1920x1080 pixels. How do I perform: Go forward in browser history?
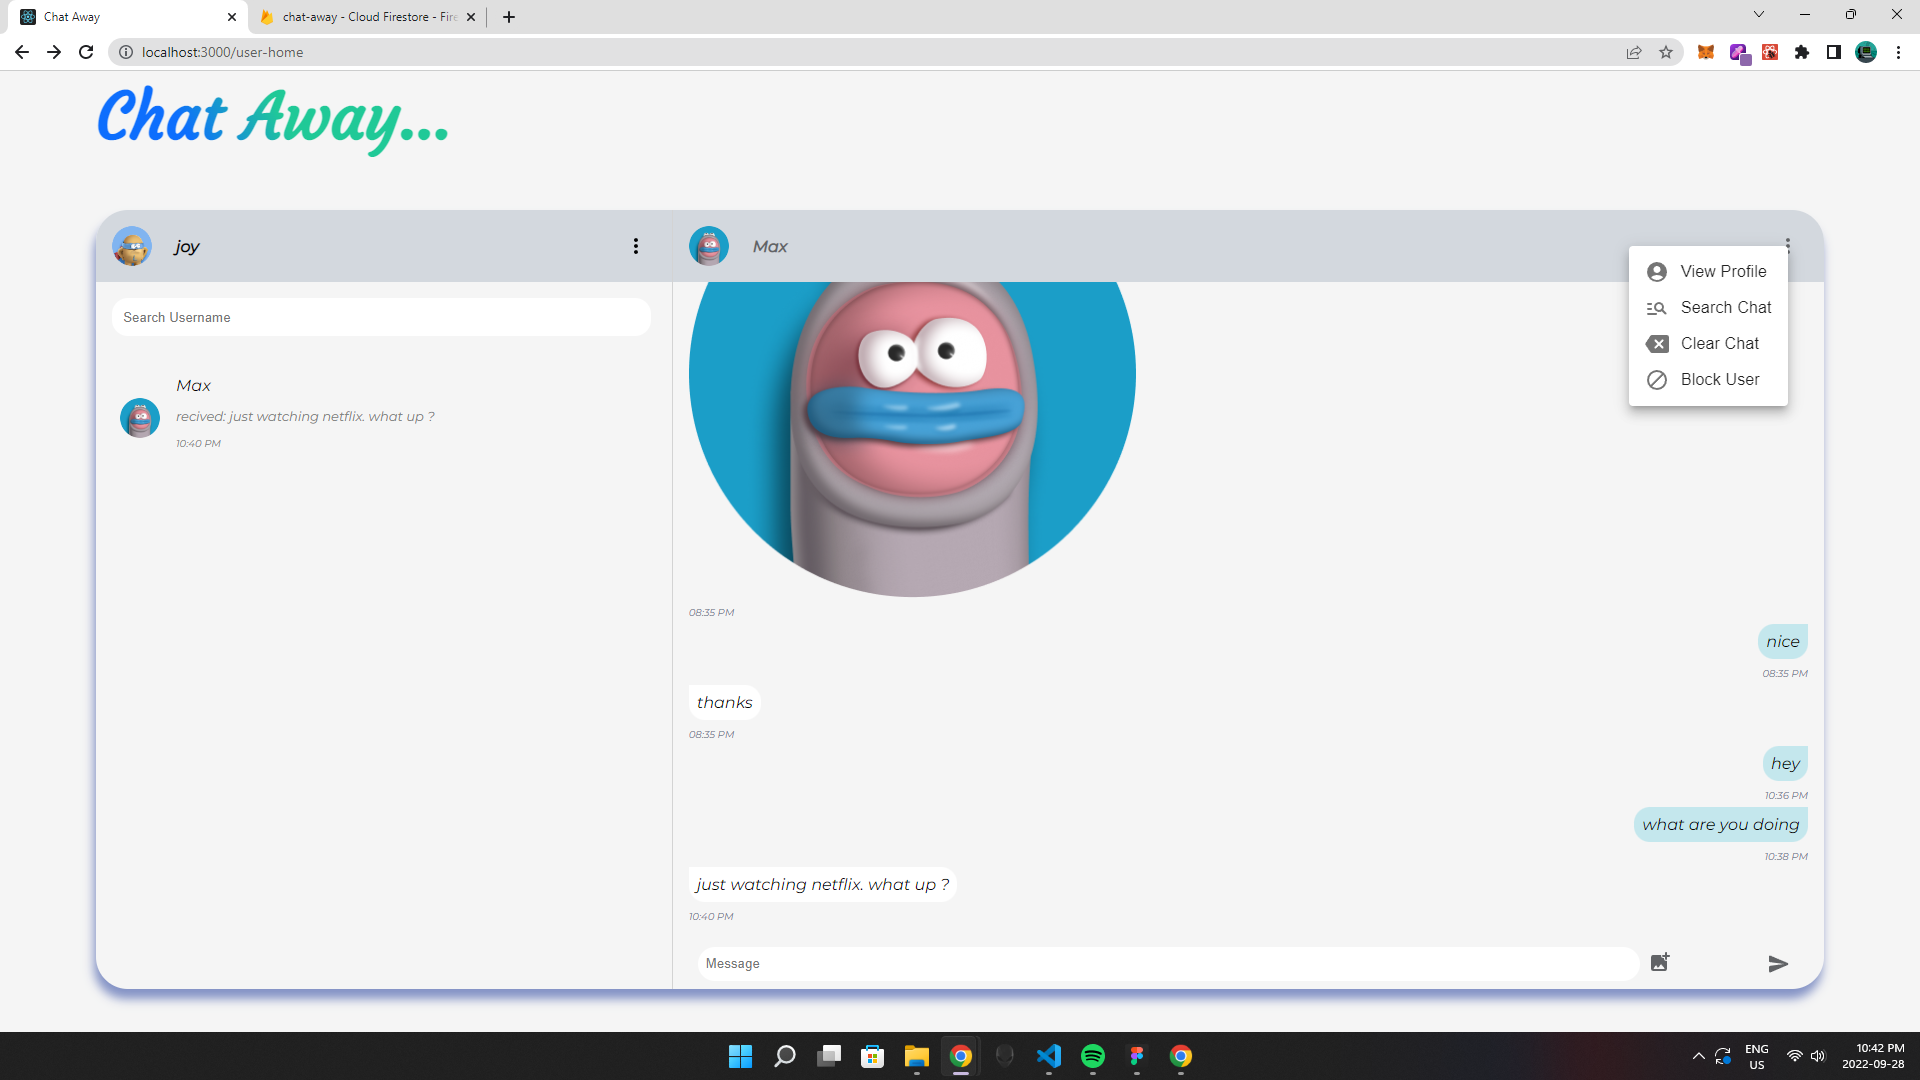pyautogui.click(x=54, y=52)
